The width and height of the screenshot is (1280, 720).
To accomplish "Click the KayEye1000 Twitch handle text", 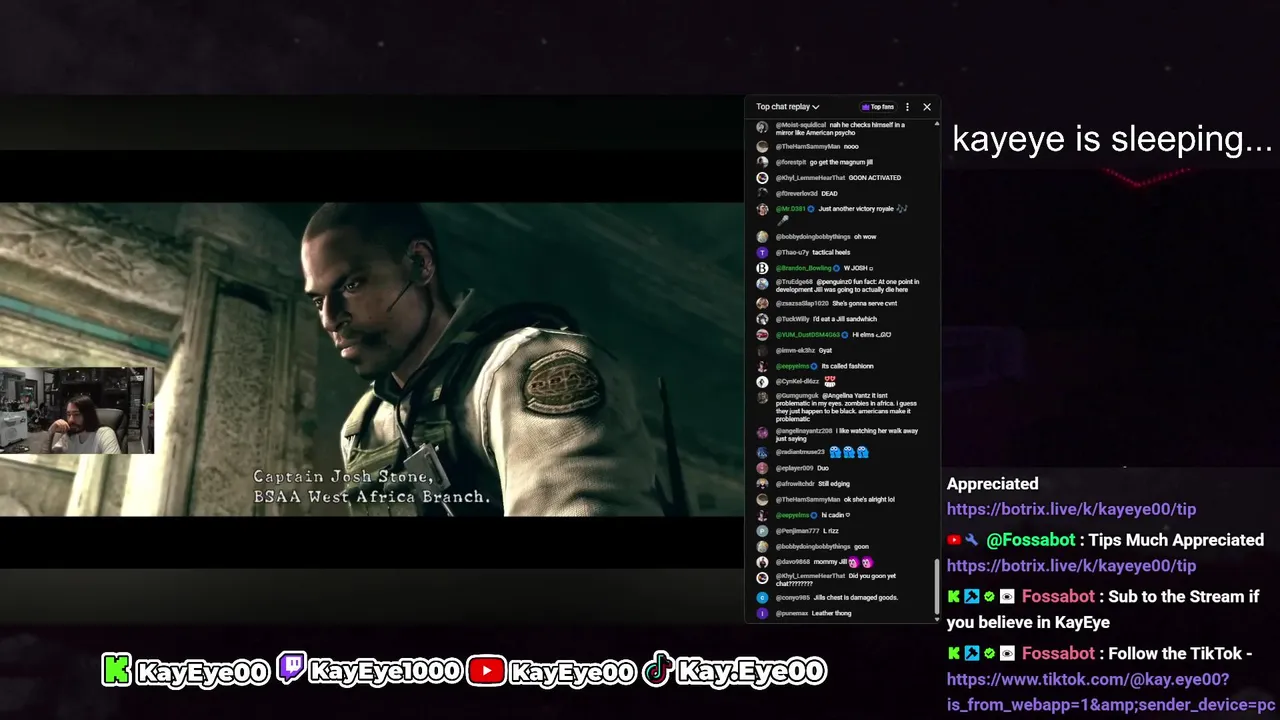I will (385, 672).
